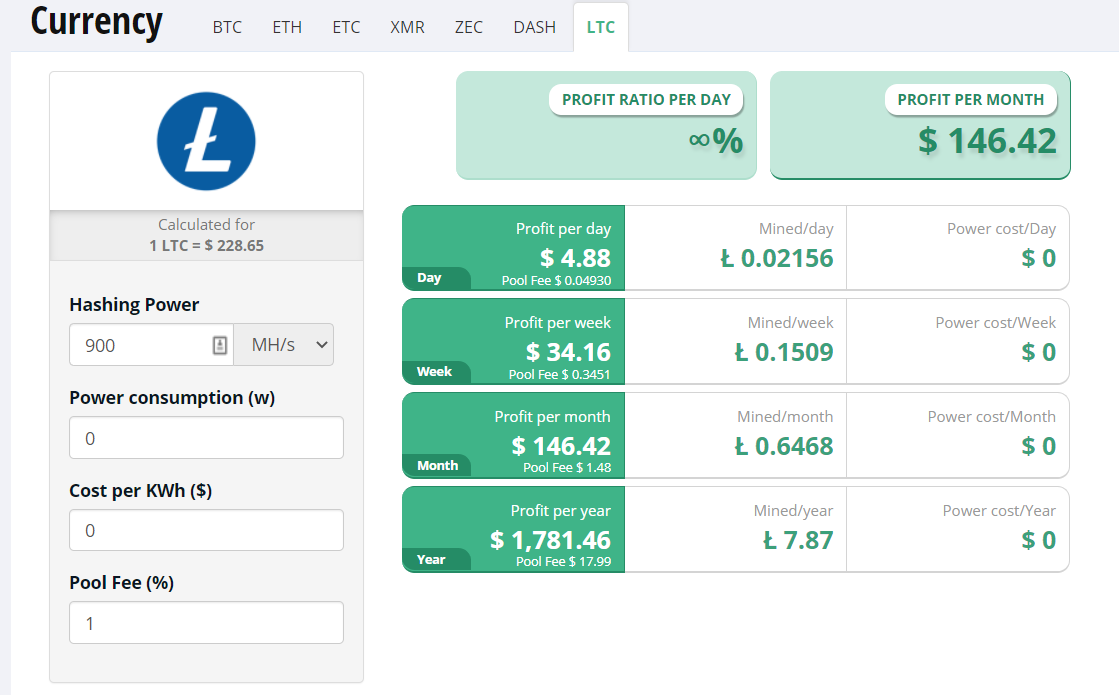Click the Currency heading
Image resolution: width=1119 pixels, height=695 pixels.
(96, 21)
